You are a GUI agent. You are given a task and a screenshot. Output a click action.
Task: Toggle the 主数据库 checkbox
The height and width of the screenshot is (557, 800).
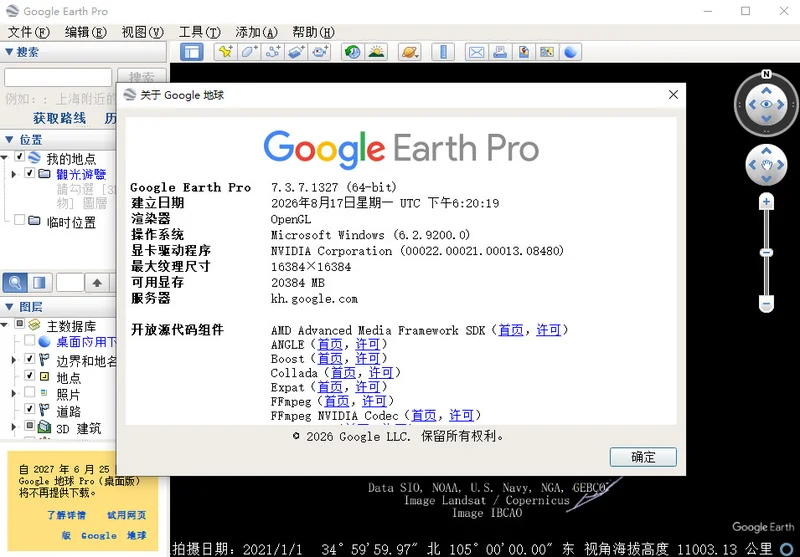tap(19, 323)
